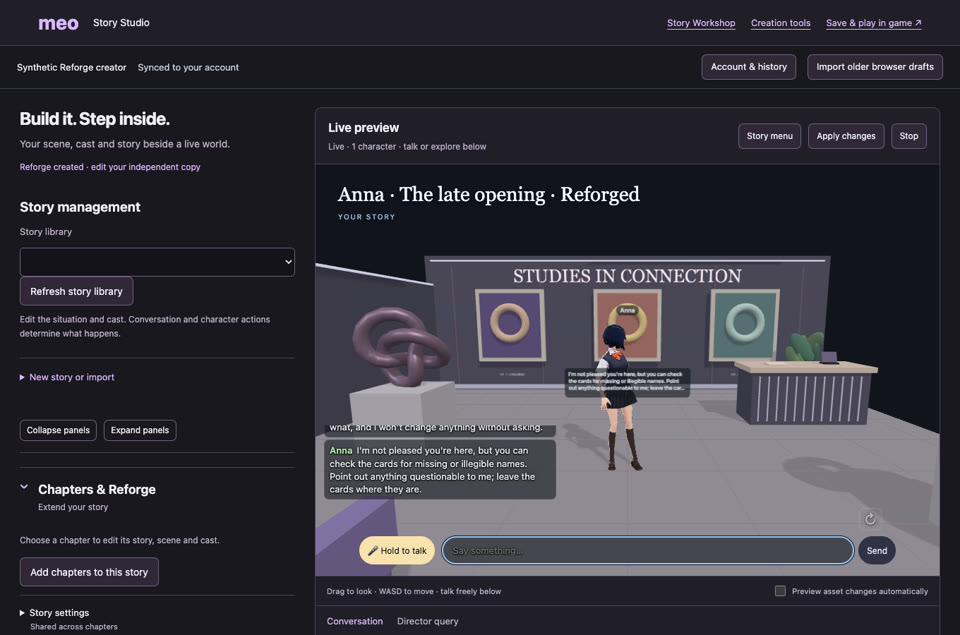Click the Synced to your account status
960x635 pixels.
[188, 67]
